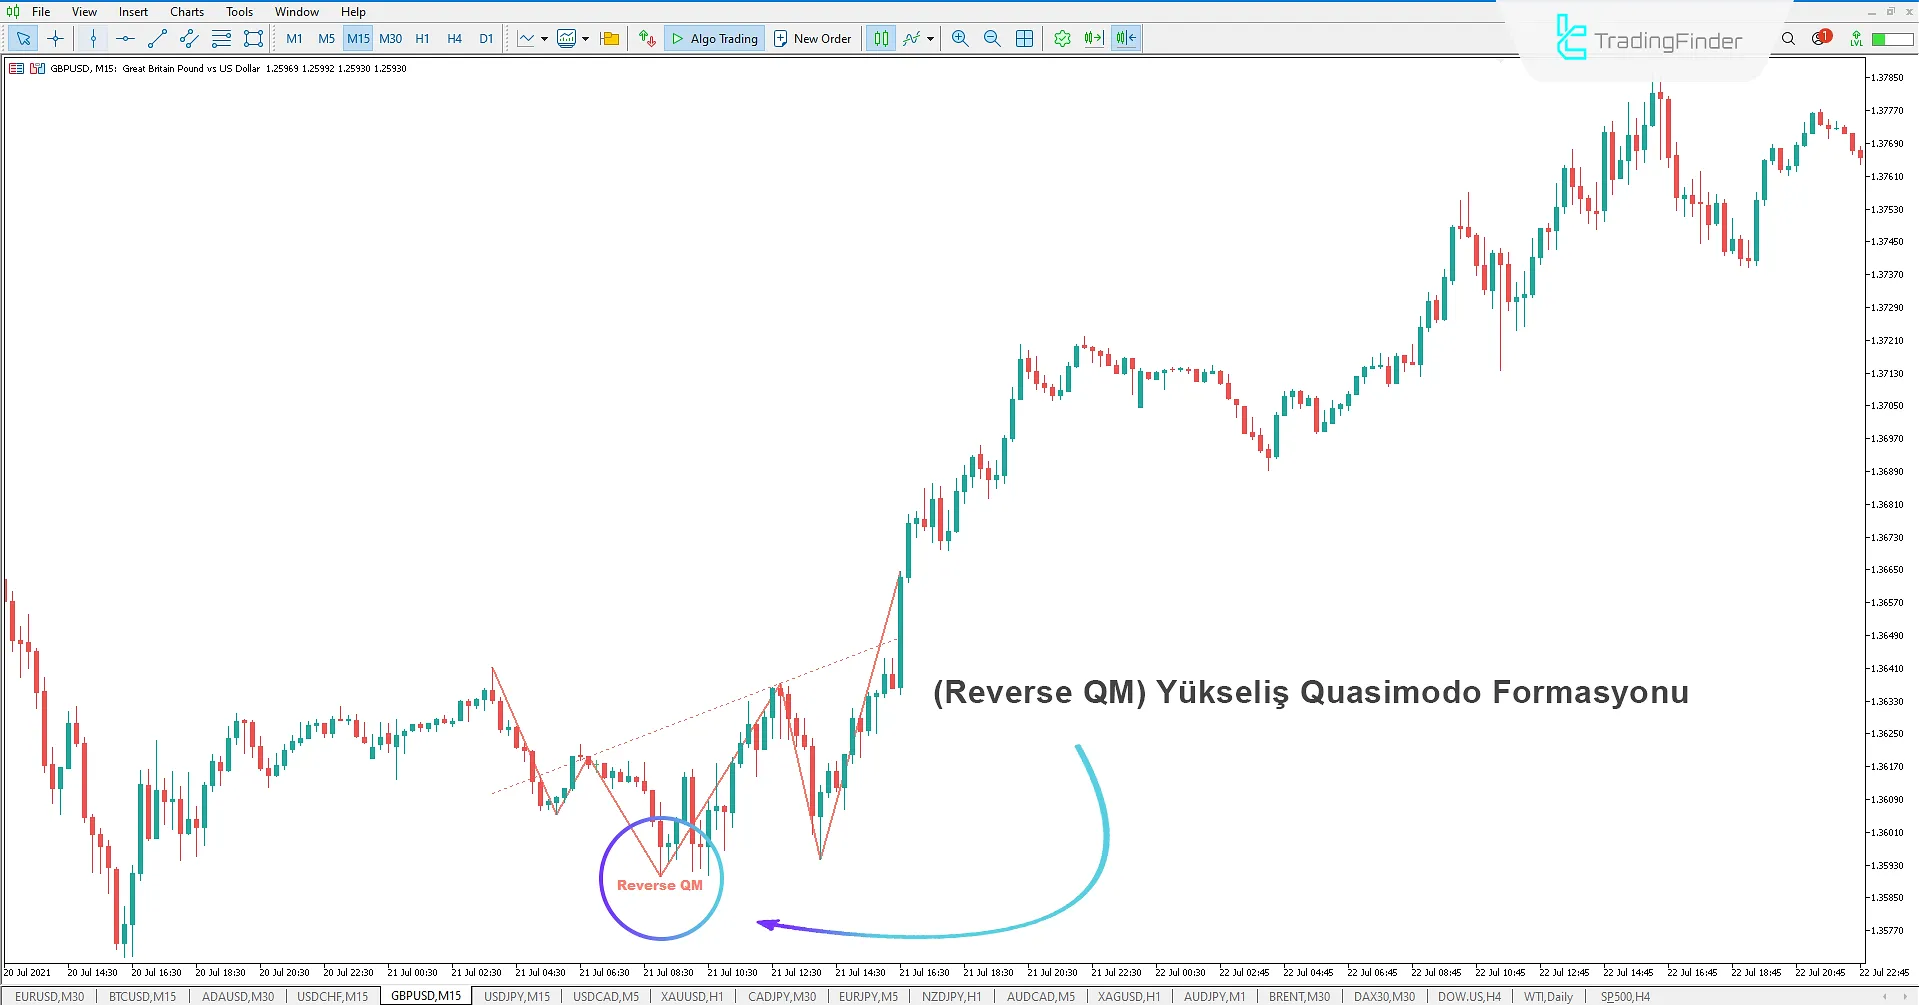Click the New Order button
This screenshot has height=1005, width=1920.
click(x=812, y=38)
